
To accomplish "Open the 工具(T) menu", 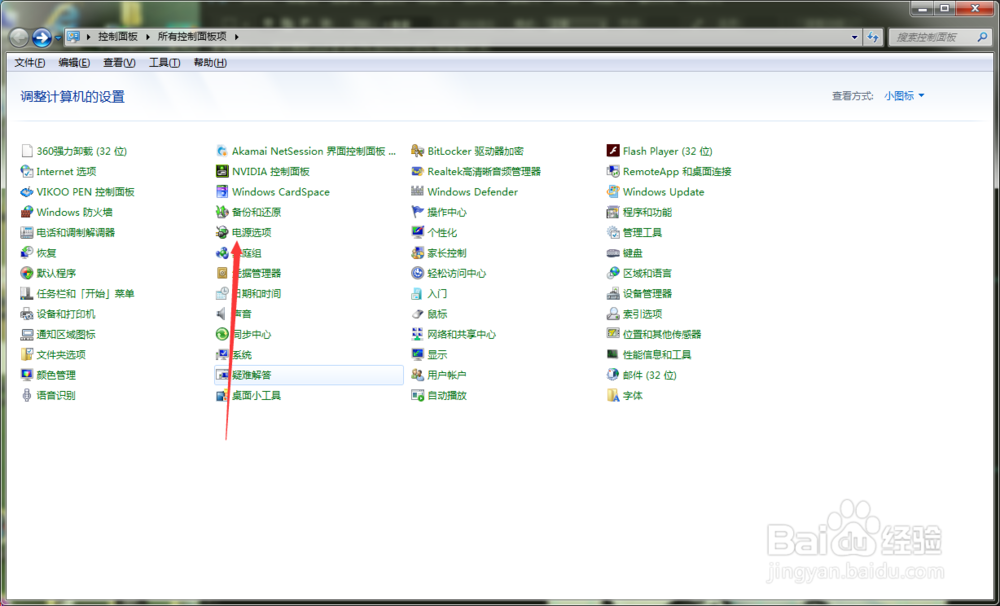I will [165, 63].
